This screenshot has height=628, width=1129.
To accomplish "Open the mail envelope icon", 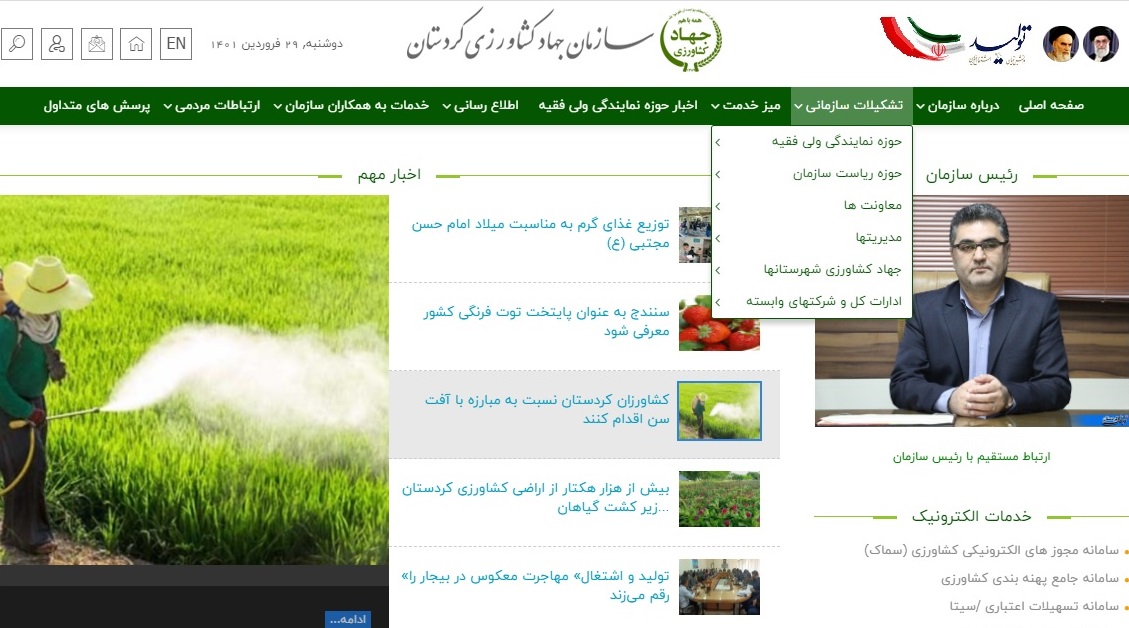I will click(96, 44).
